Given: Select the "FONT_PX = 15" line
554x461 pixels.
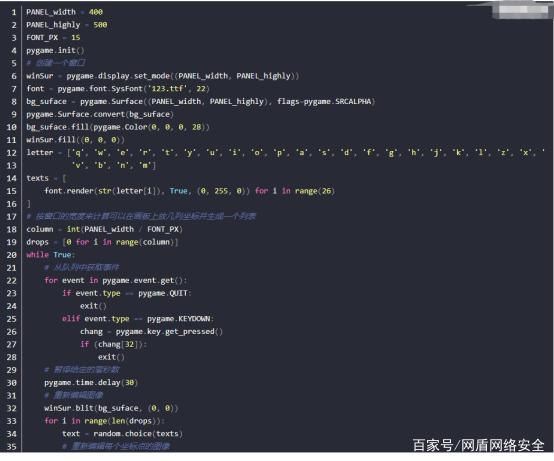Looking at the screenshot, I should pyautogui.click(x=53, y=37).
